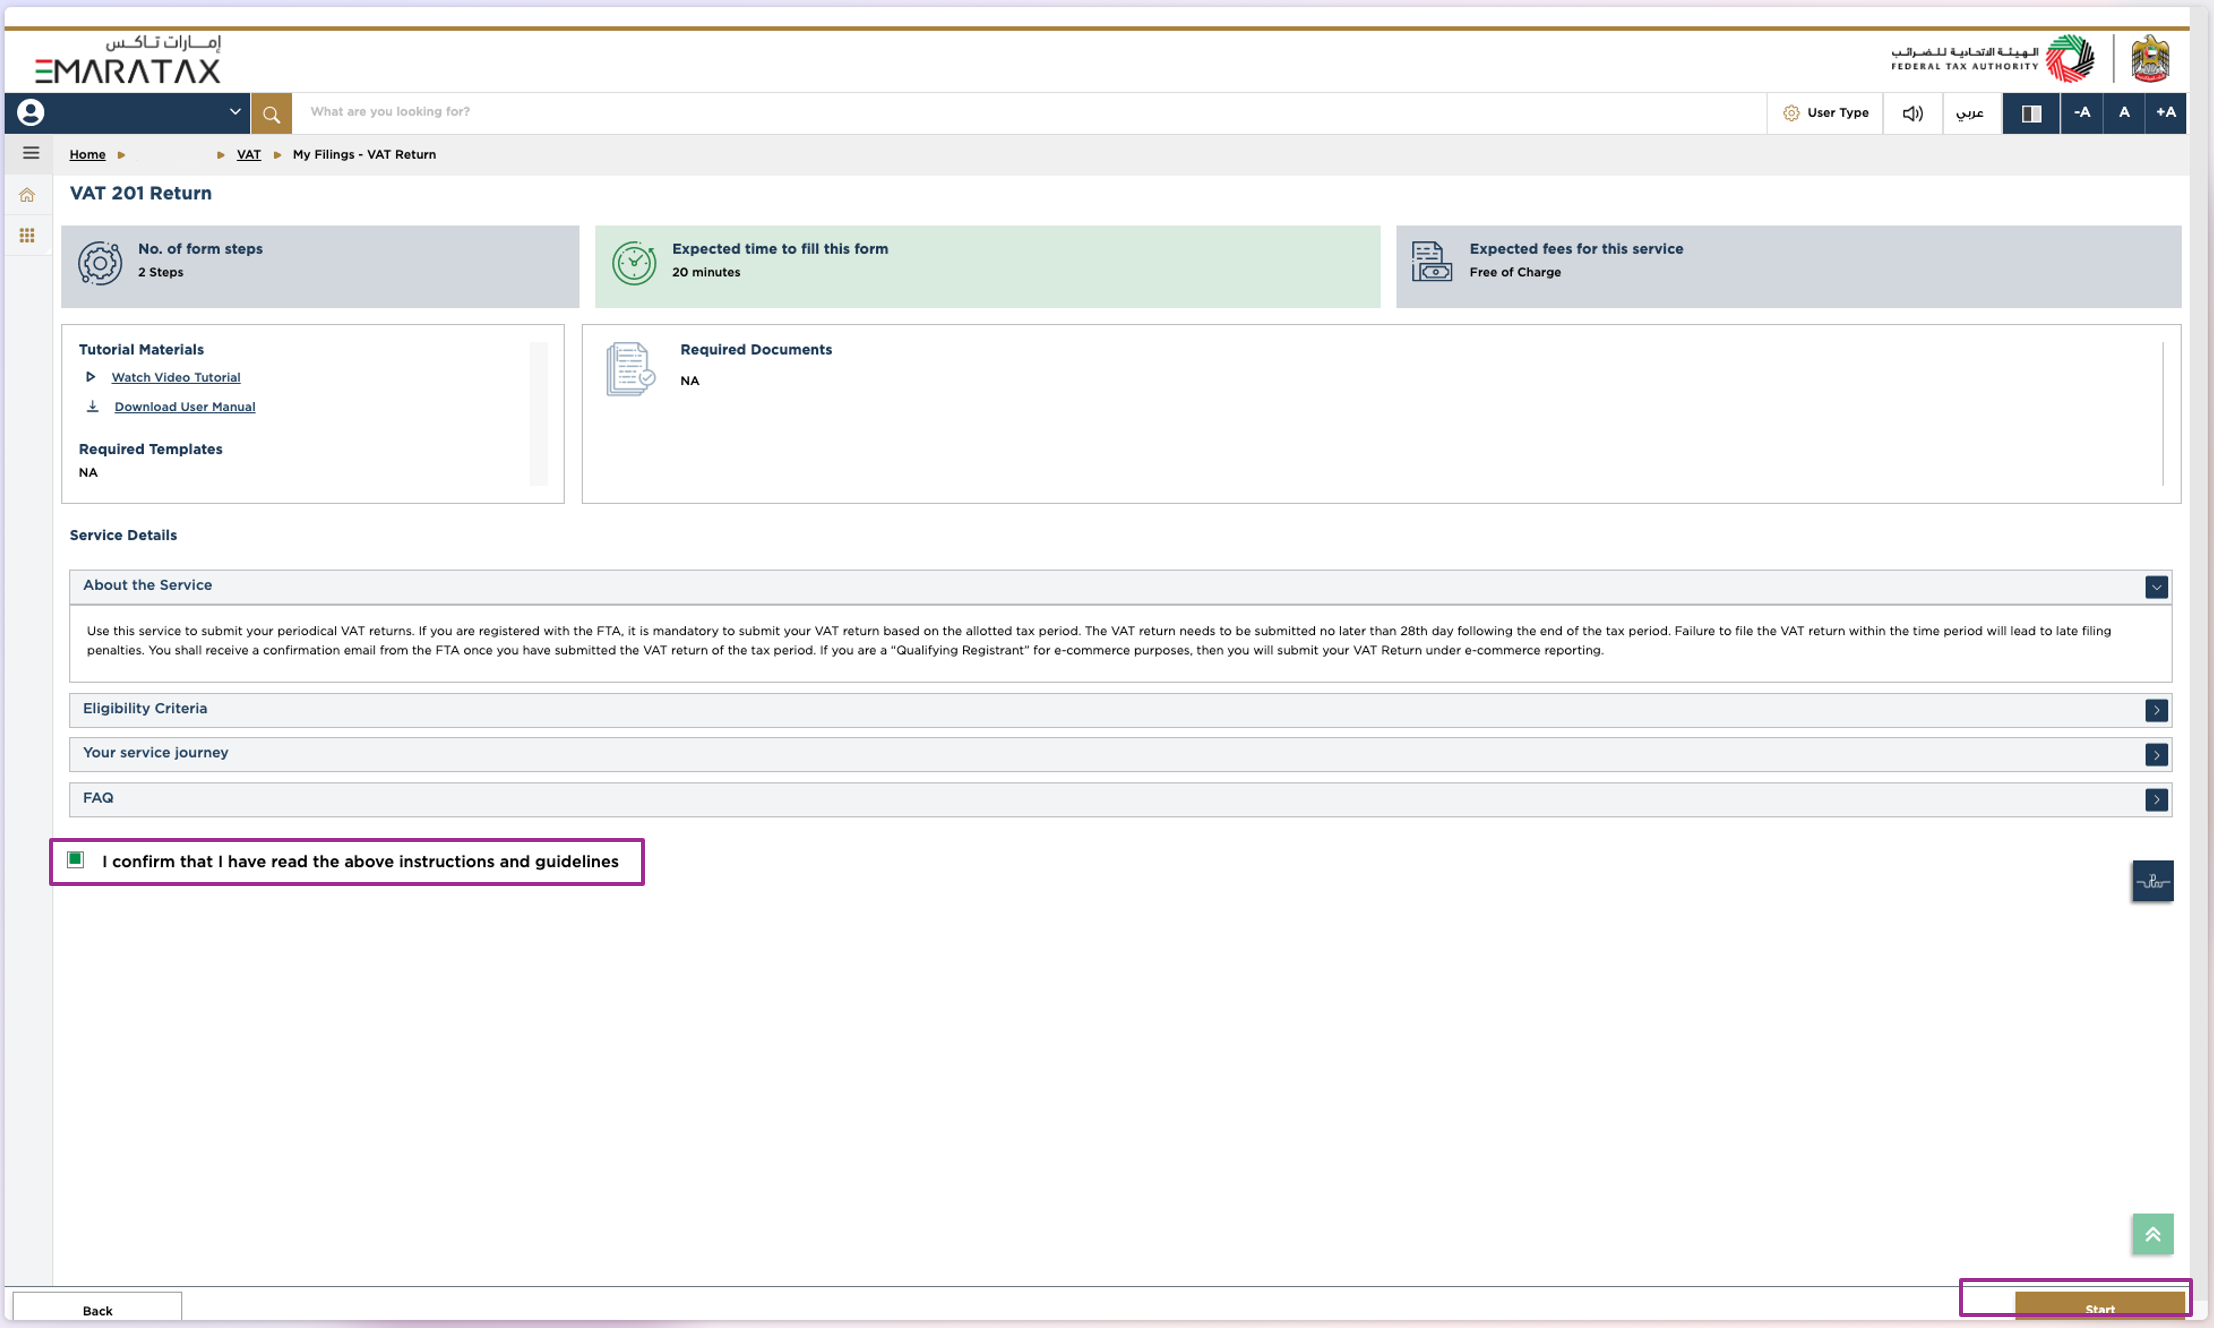This screenshot has height=1328, width=2214.
Task: Collapse the About the Service section
Action: coord(2156,587)
